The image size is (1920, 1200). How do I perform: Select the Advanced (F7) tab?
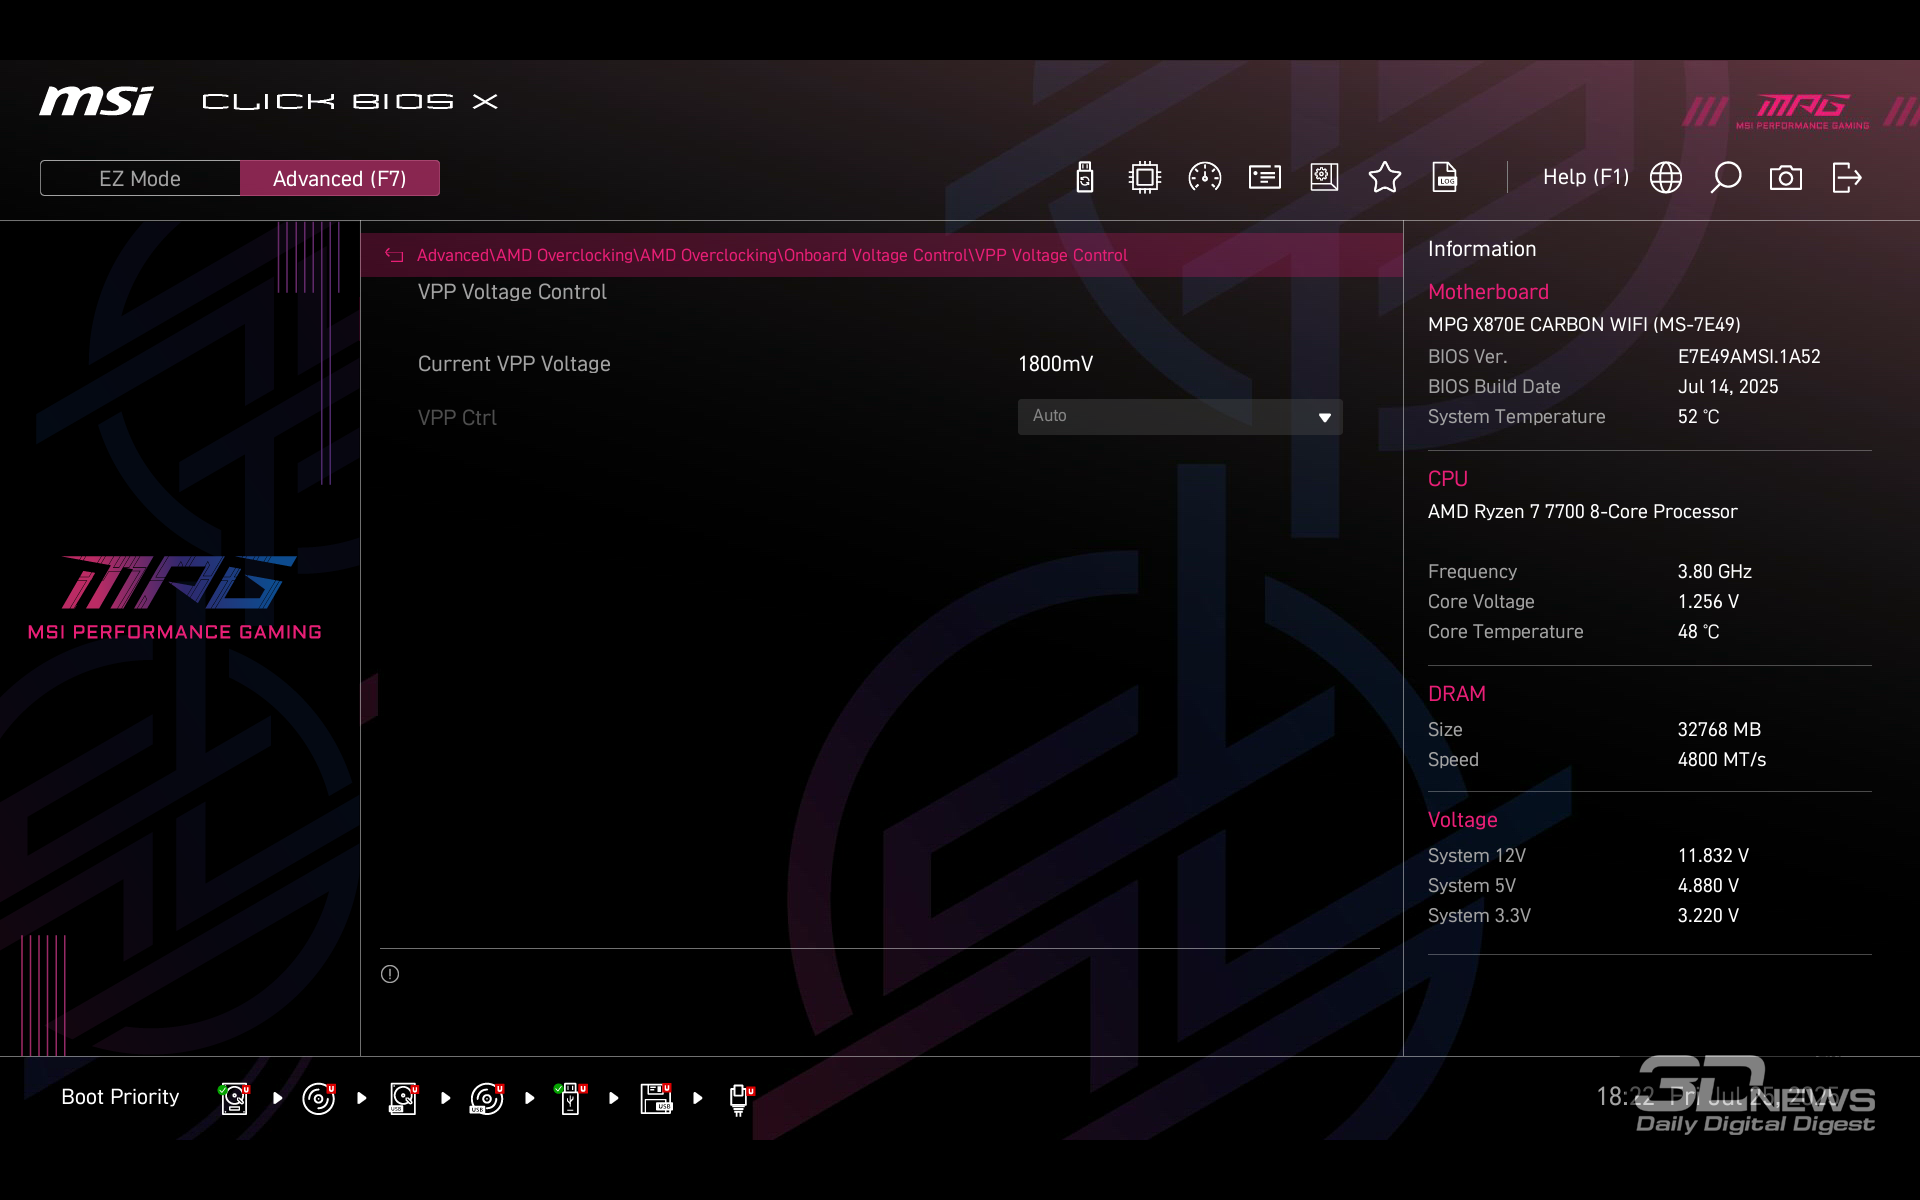[x=340, y=178]
